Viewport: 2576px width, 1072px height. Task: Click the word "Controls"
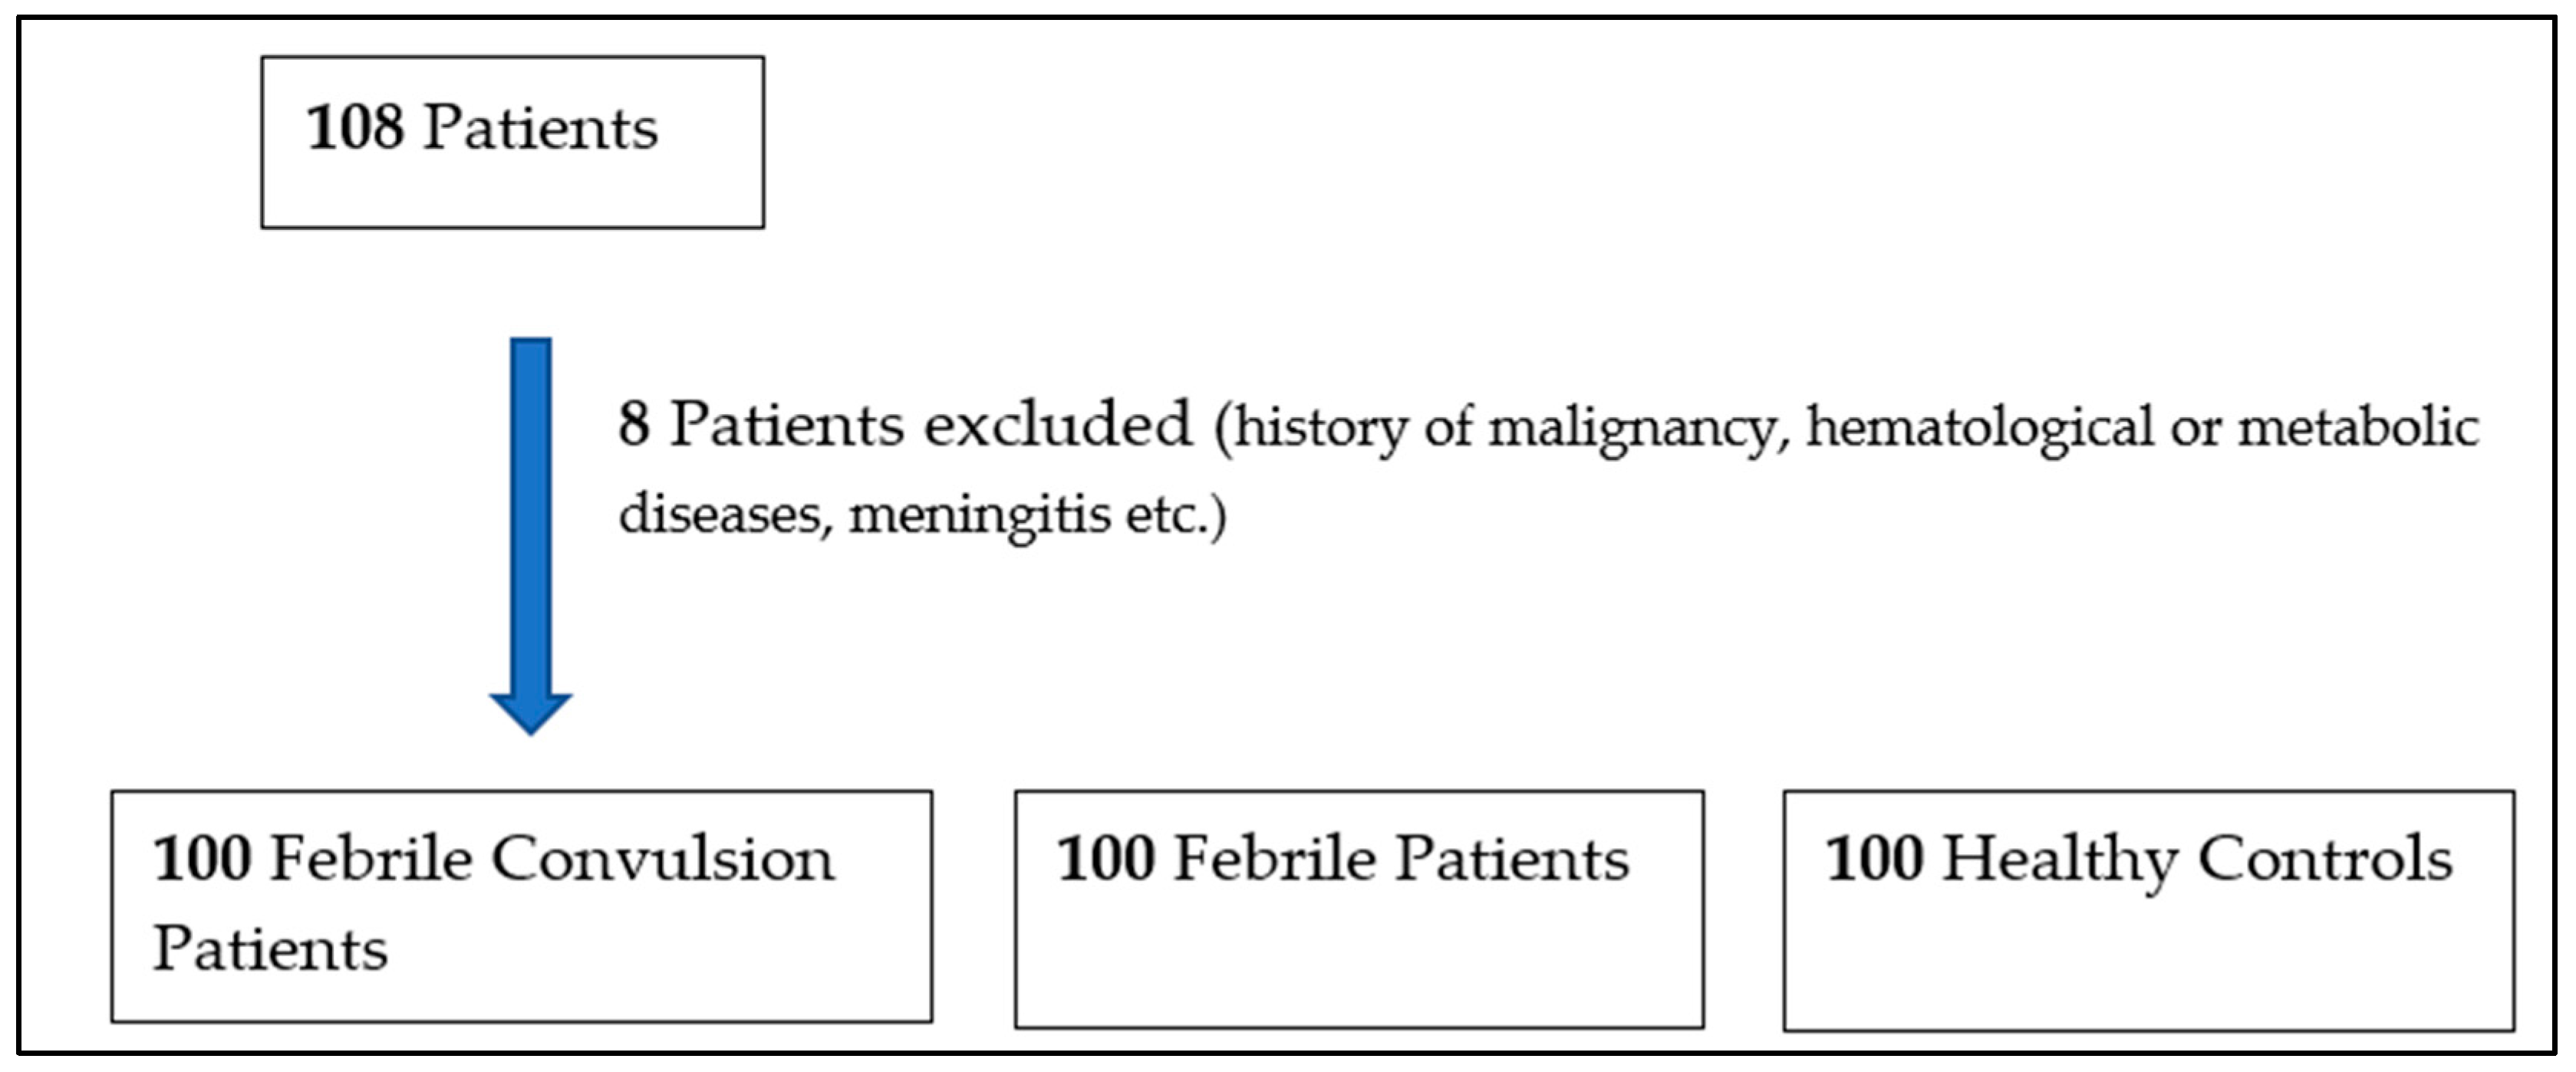pyautogui.click(x=2325, y=859)
